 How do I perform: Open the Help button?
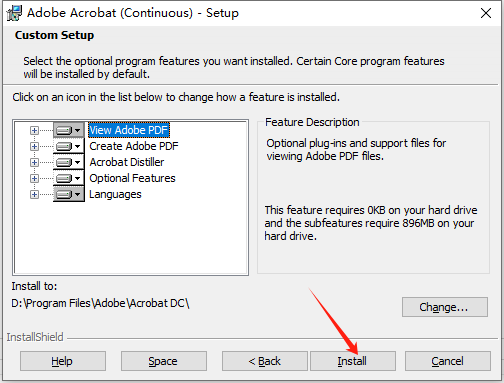(x=63, y=361)
